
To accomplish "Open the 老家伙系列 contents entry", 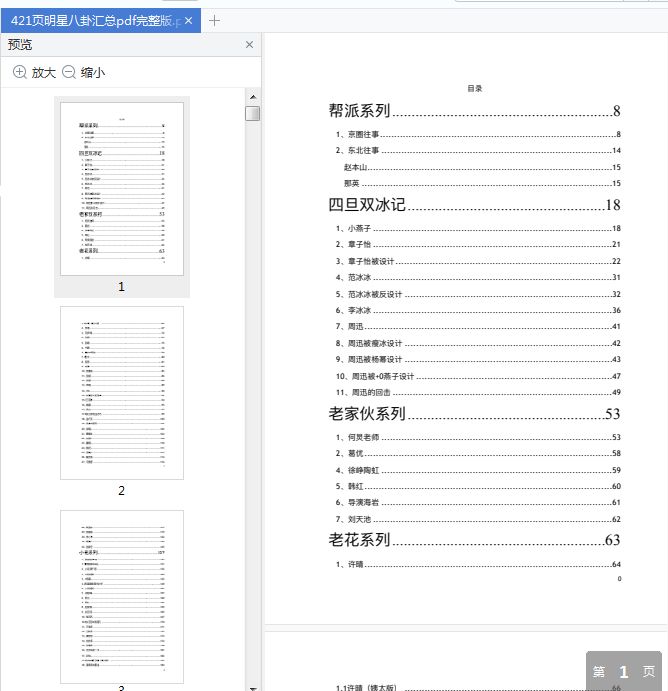I will pyautogui.click(x=367, y=414).
